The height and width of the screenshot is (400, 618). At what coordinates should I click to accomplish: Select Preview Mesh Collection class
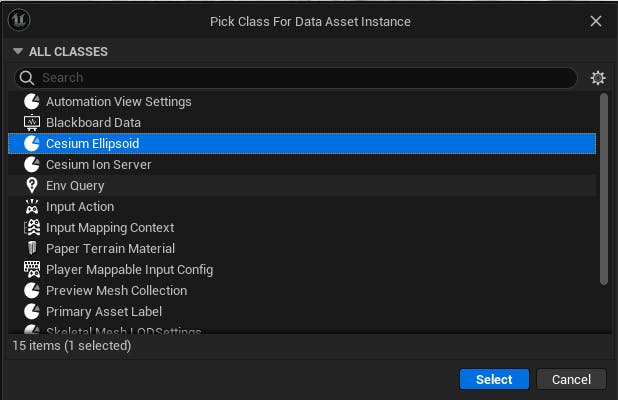click(x=302, y=290)
